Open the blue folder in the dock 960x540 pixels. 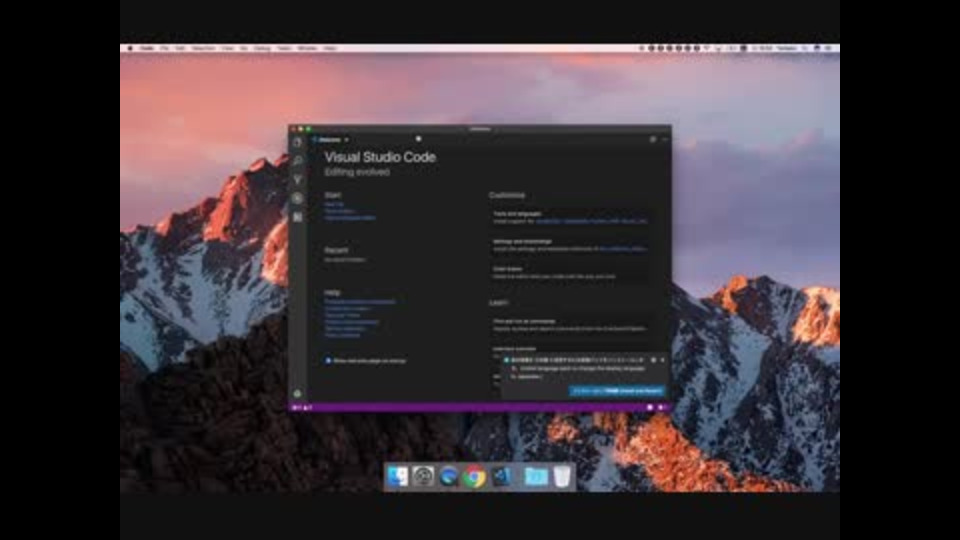536,476
